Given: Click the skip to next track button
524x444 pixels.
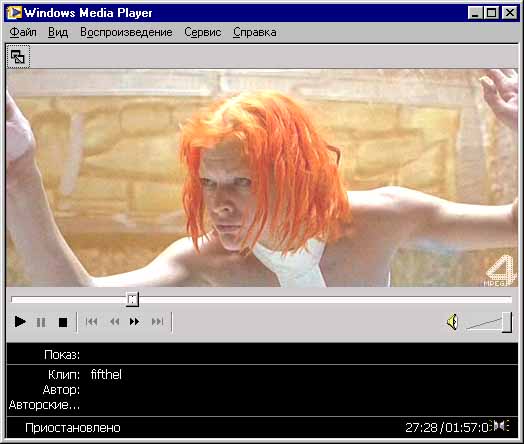Looking at the screenshot, I should 157,322.
